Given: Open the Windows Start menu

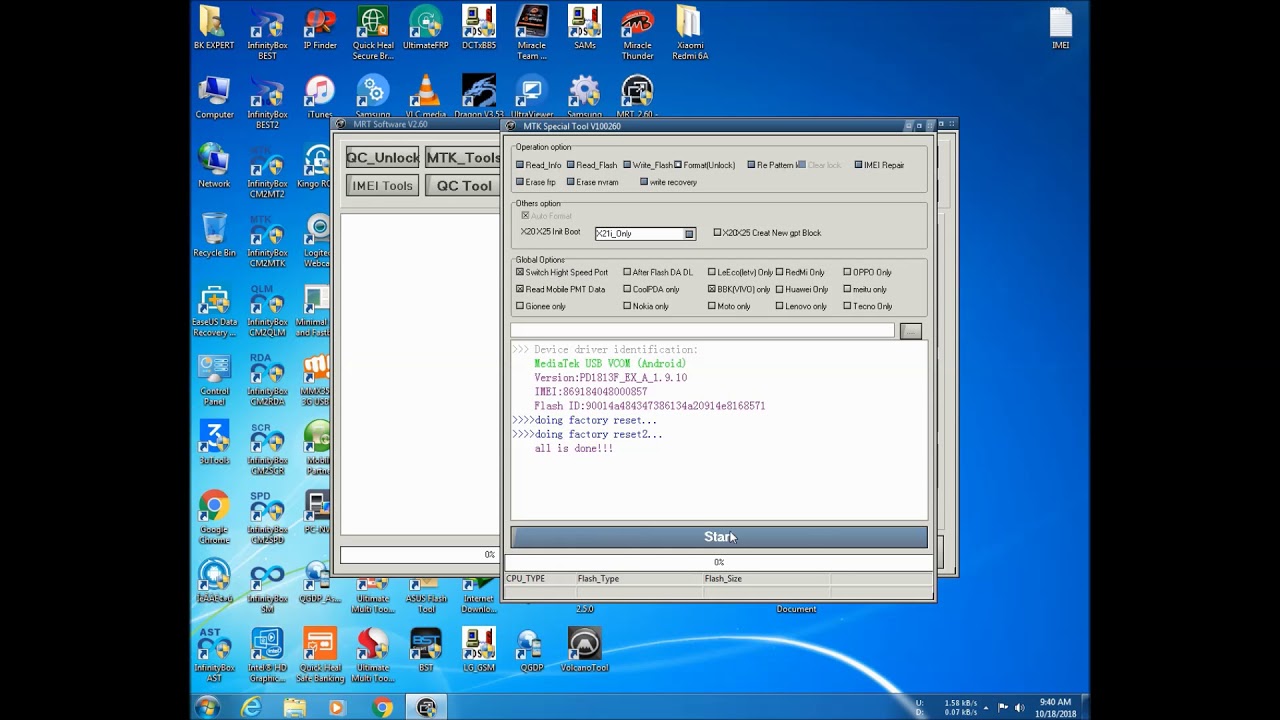Looking at the screenshot, I should [208, 707].
